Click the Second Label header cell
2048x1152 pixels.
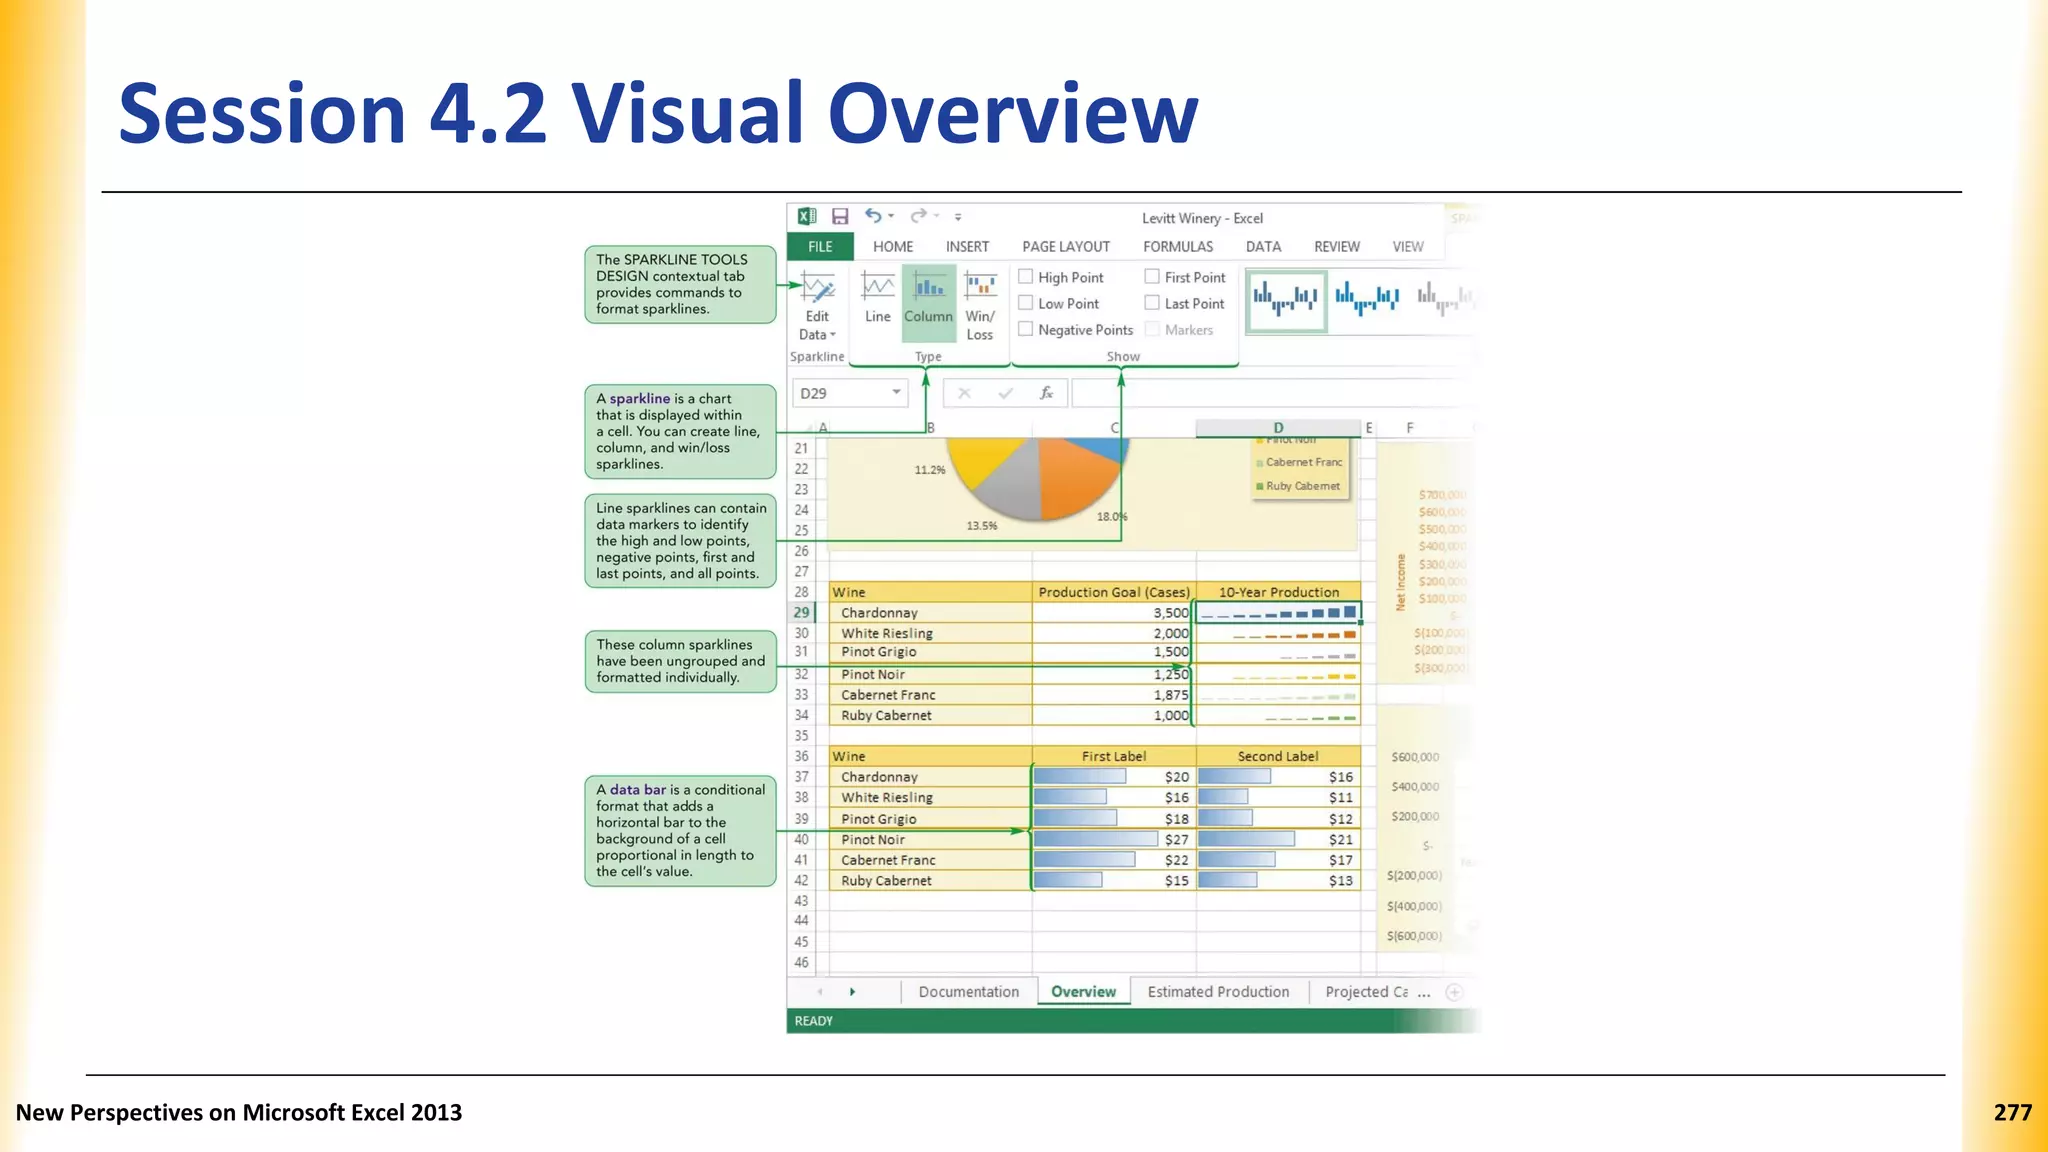(1278, 756)
